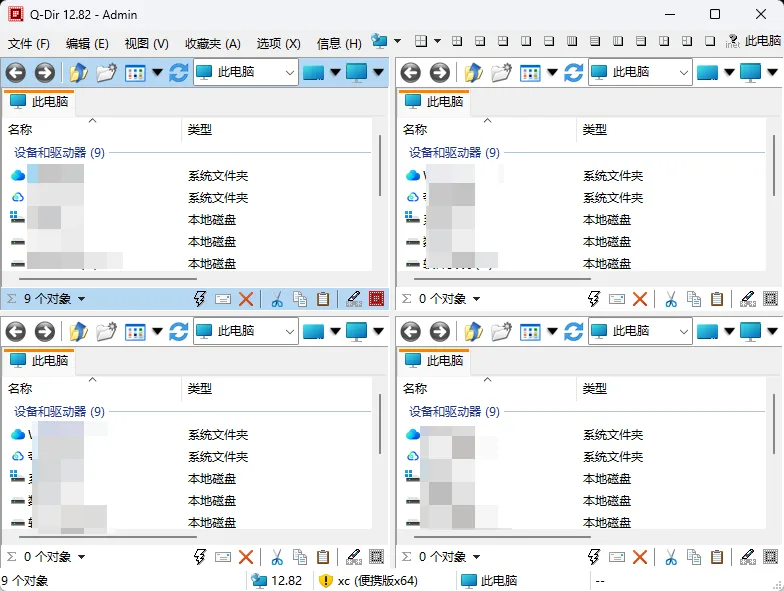Go back in the top-right pane
The height and width of the screenshot is (591, 784).
tap(410, 72)
